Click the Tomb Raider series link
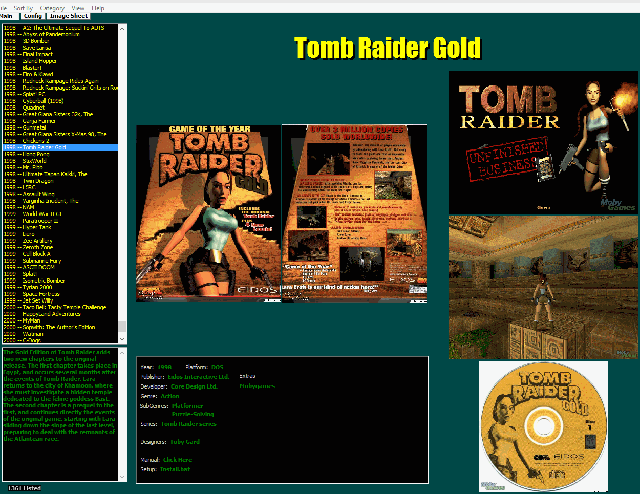 pyautogui.click(x=189, y=424)
